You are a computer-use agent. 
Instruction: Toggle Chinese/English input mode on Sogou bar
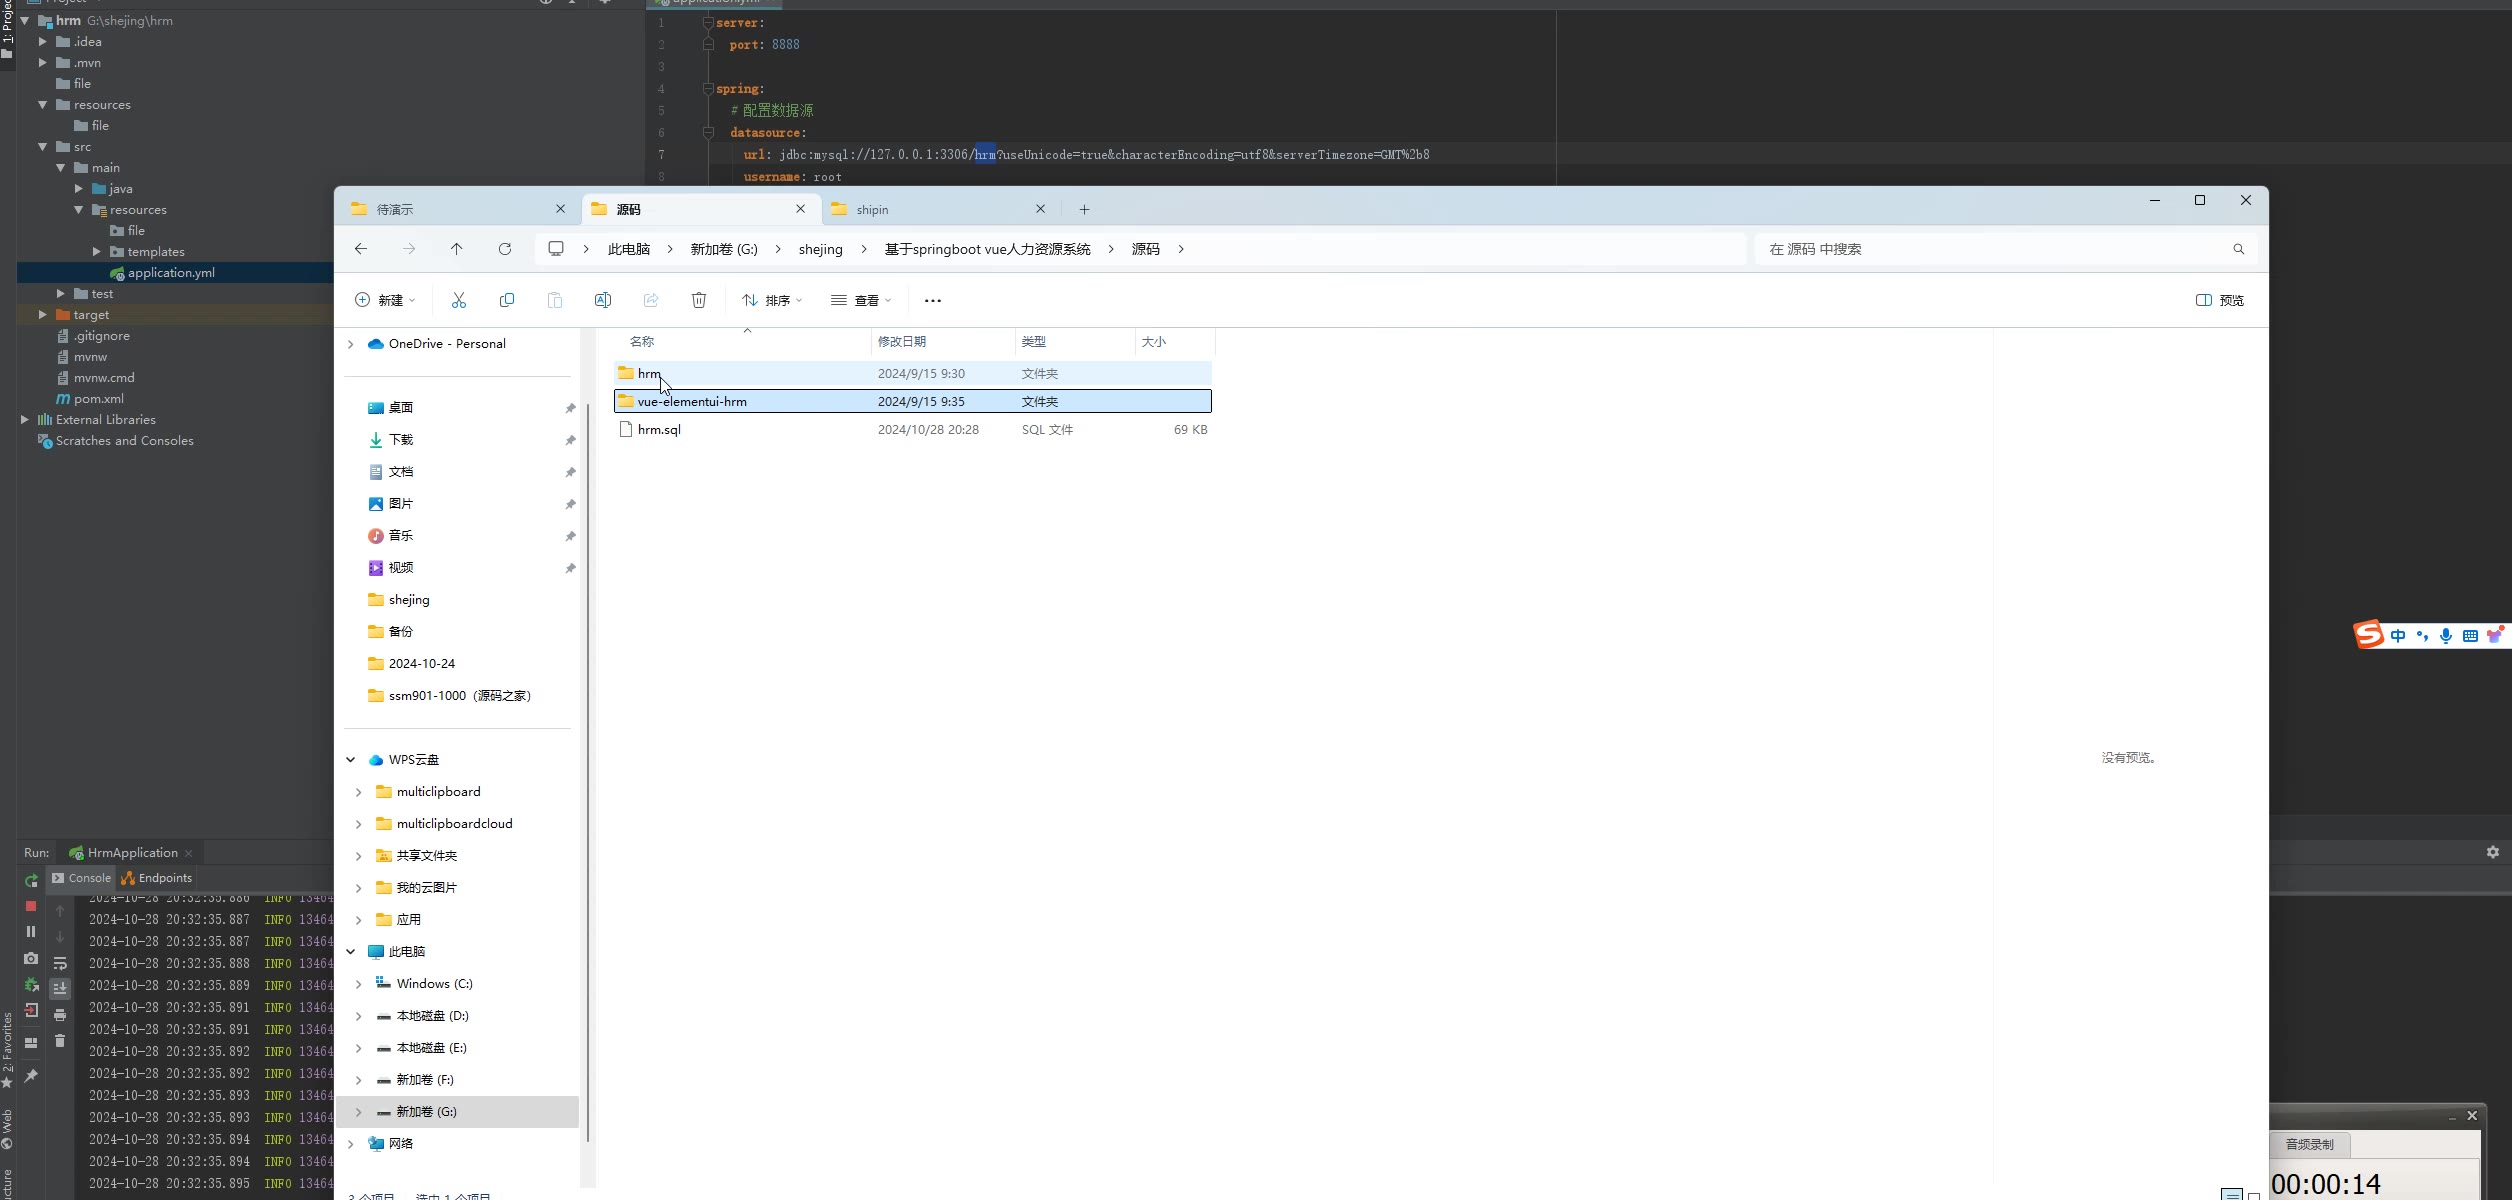pos(2398,636)
